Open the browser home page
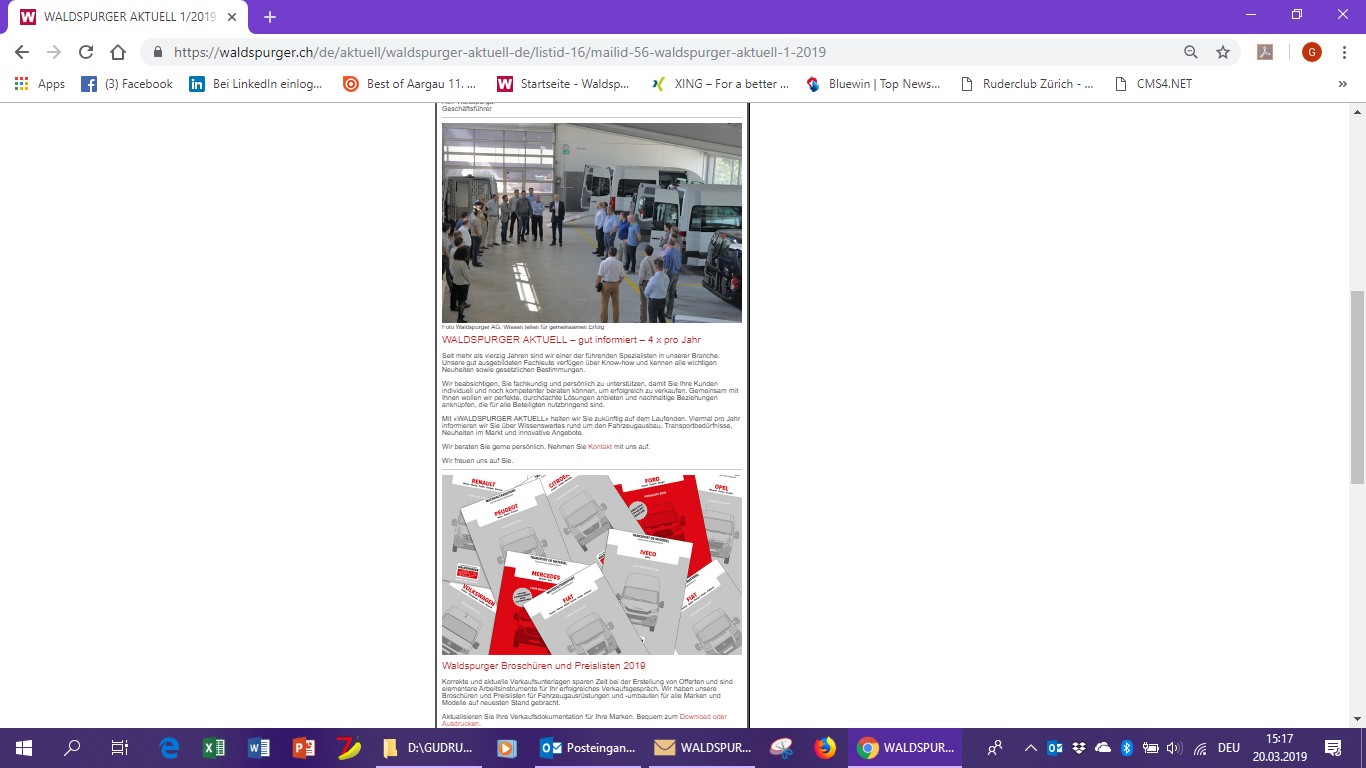 tap(118, 52)
